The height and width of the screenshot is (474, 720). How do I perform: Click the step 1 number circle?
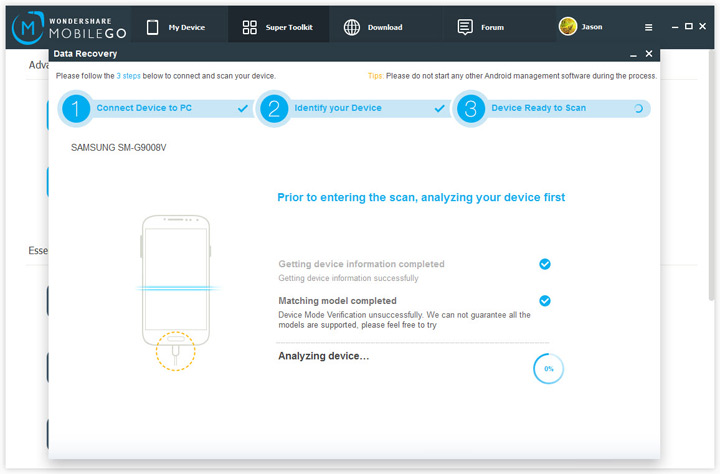pyautogui.click(x=75, y=108)
